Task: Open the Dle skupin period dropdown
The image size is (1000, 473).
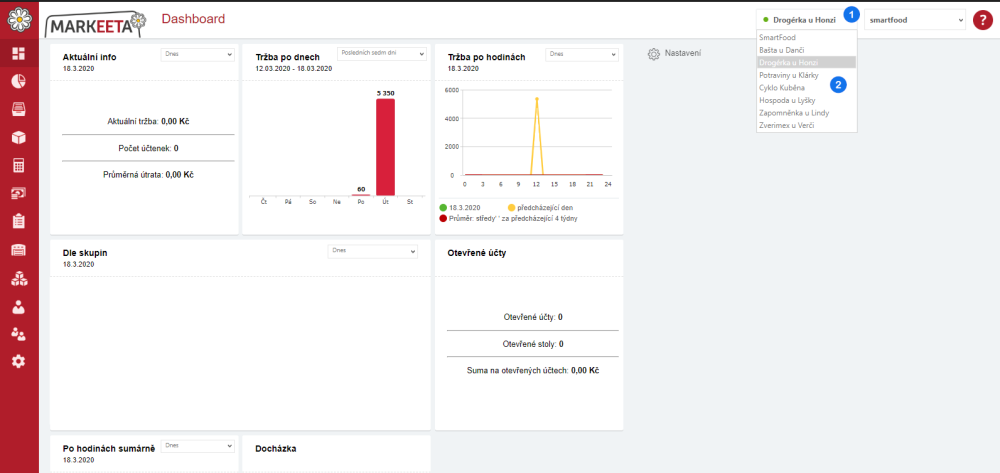Action: tap(372, 252)
